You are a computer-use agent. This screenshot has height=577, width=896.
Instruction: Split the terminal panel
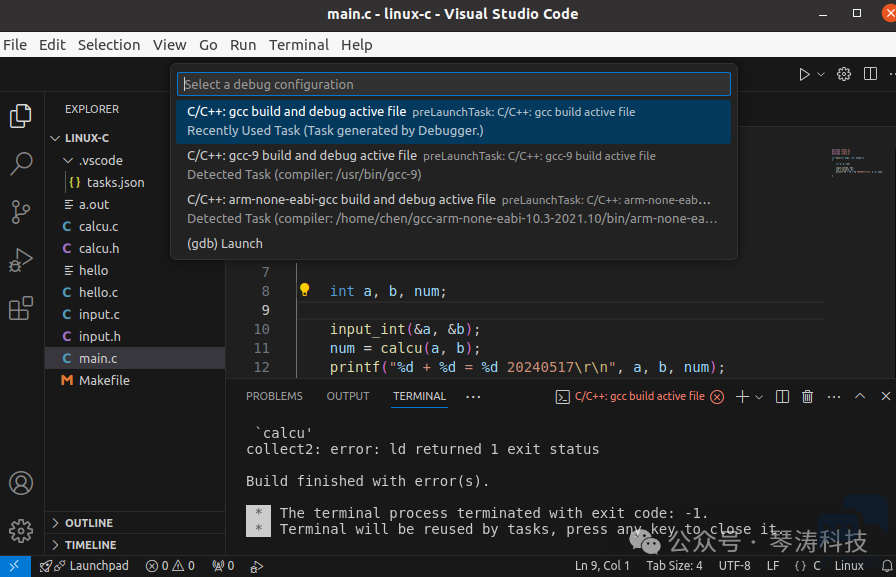pyautogui.click(x=782, y=396)
